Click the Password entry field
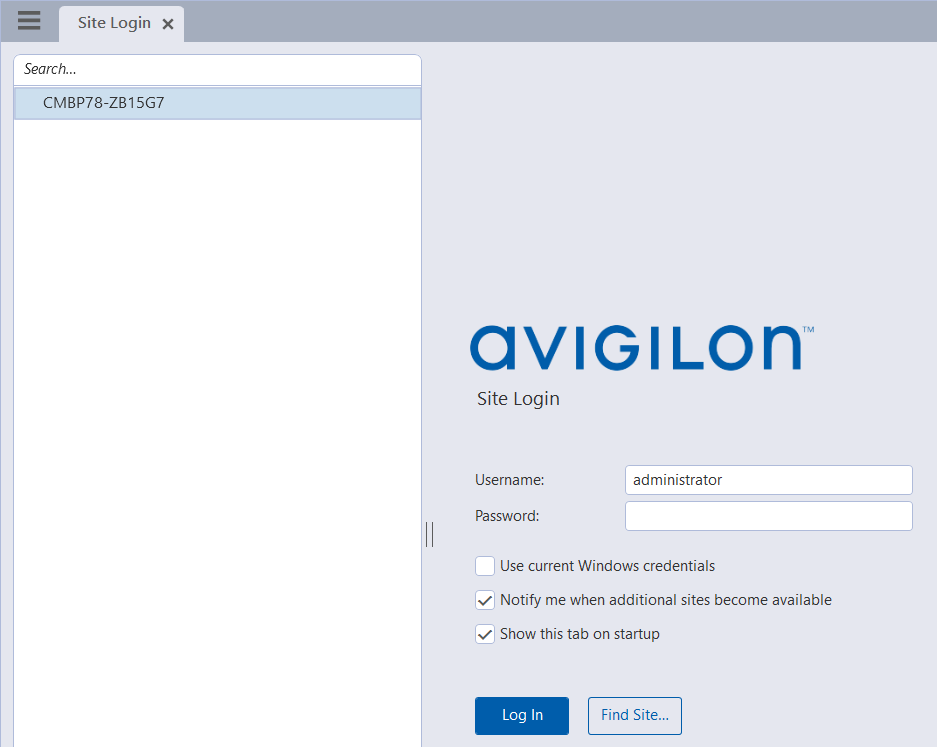Screen dimensions: 937x747 click(x=768, y=516)
